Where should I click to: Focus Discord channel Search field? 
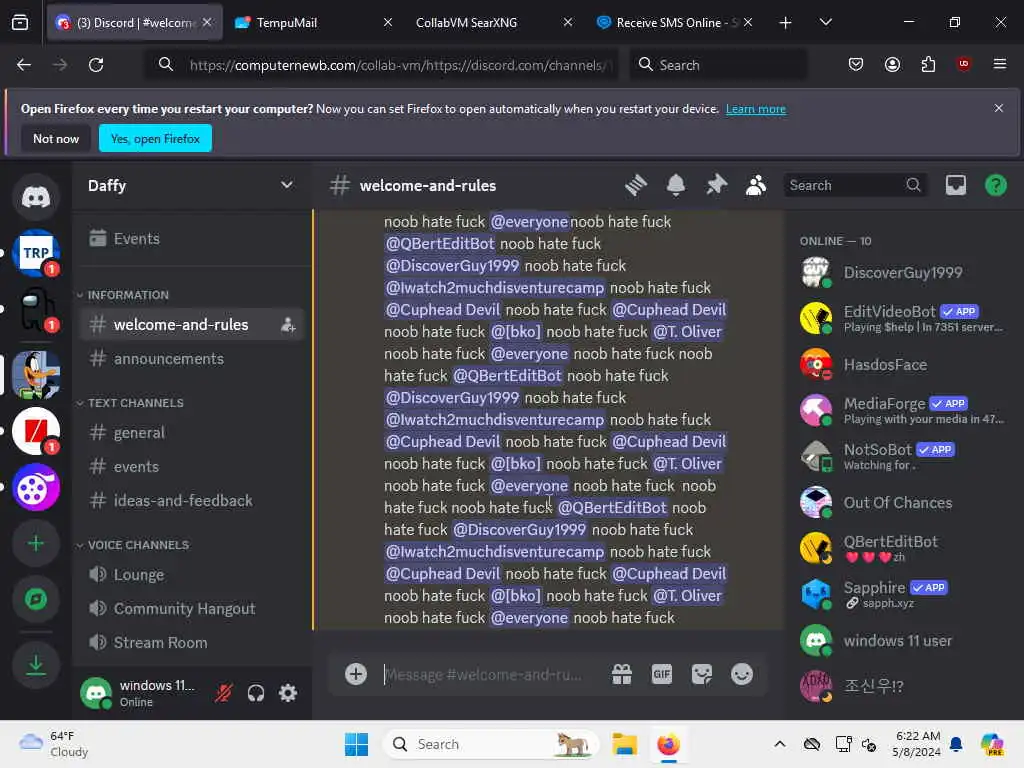click(x=854, y=185)
